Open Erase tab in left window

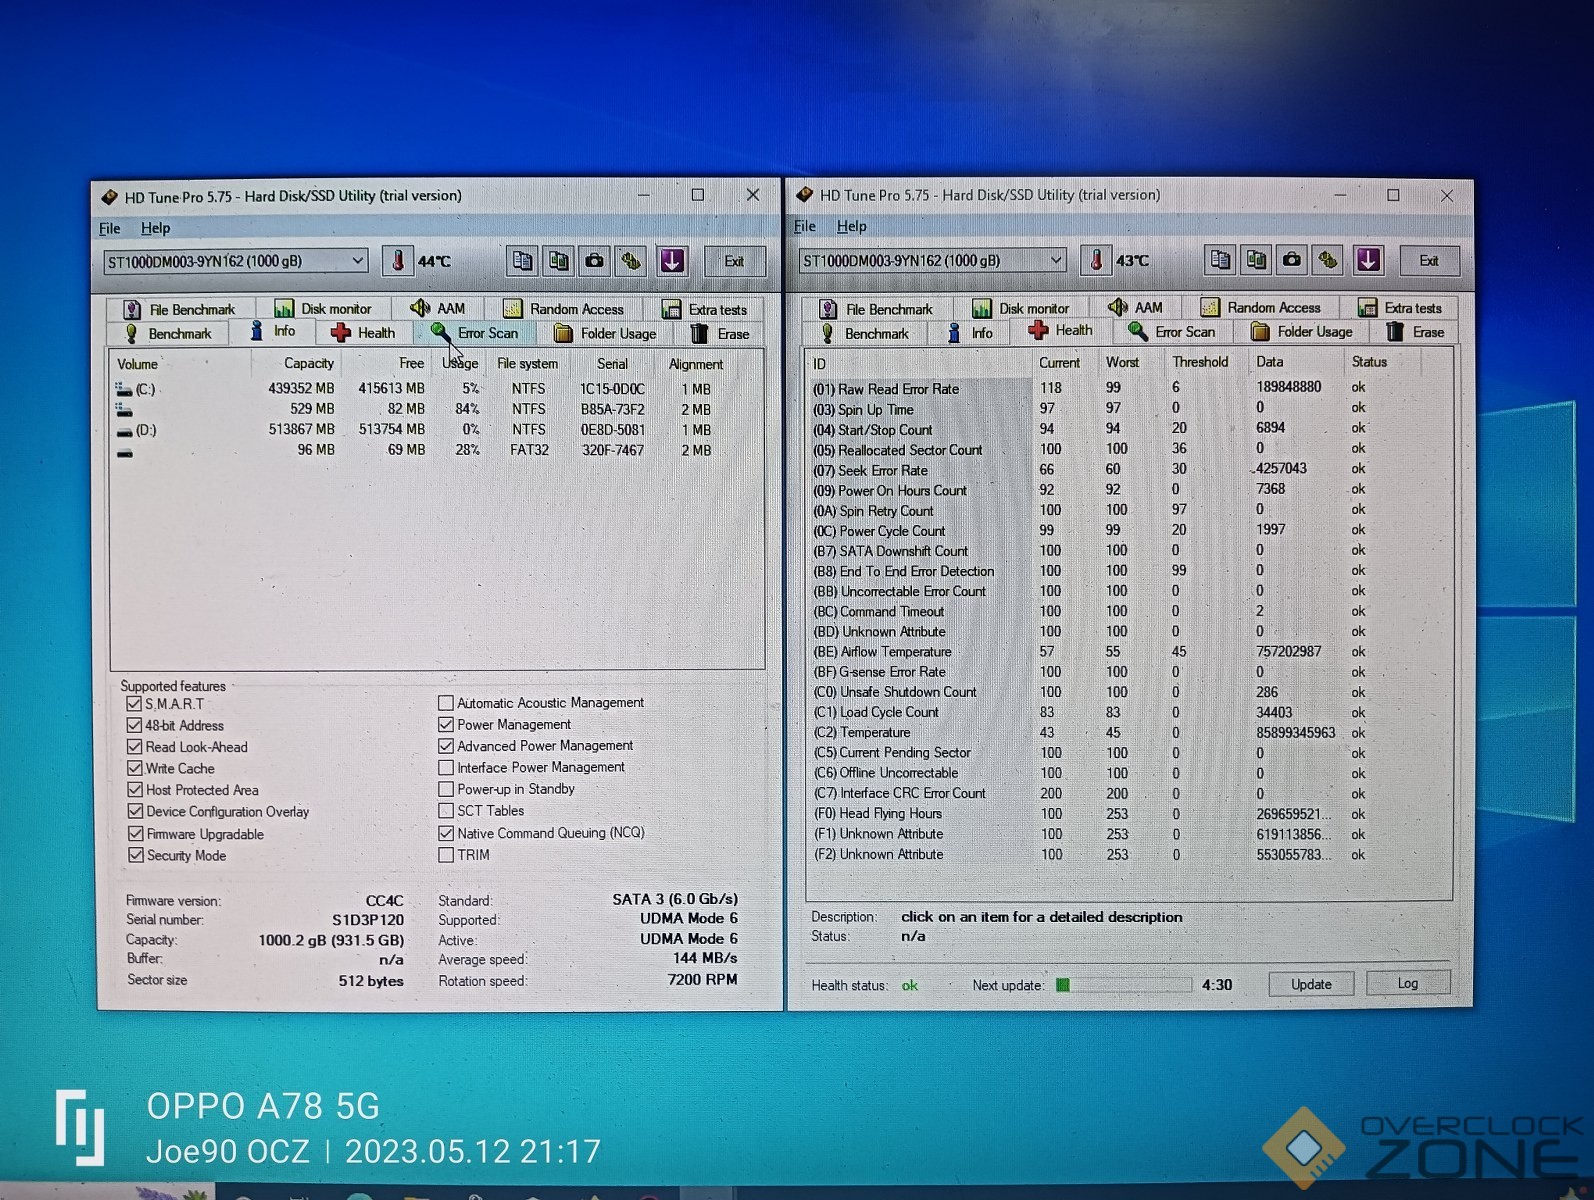coord(720,334)
